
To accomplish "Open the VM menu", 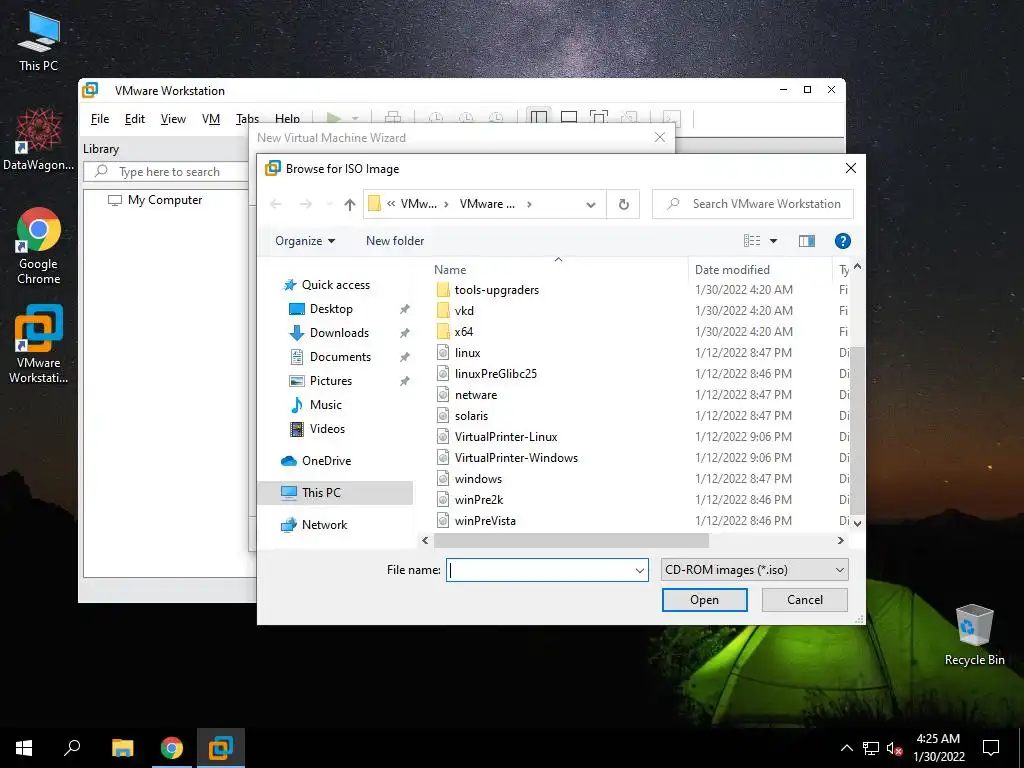I will [x=210, y=119].
